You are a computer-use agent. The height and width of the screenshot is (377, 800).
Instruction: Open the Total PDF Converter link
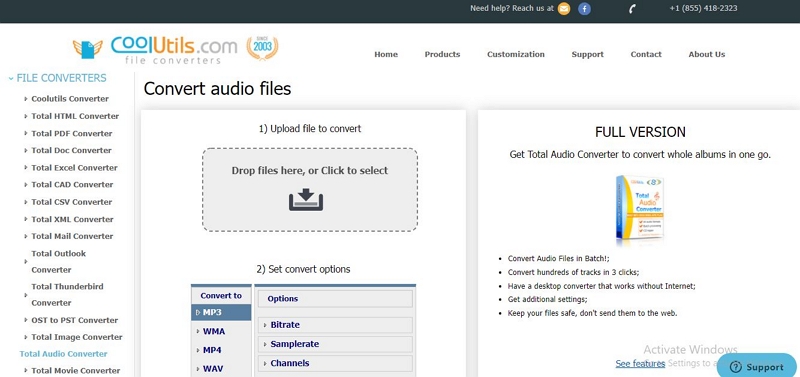pos(71,133)
